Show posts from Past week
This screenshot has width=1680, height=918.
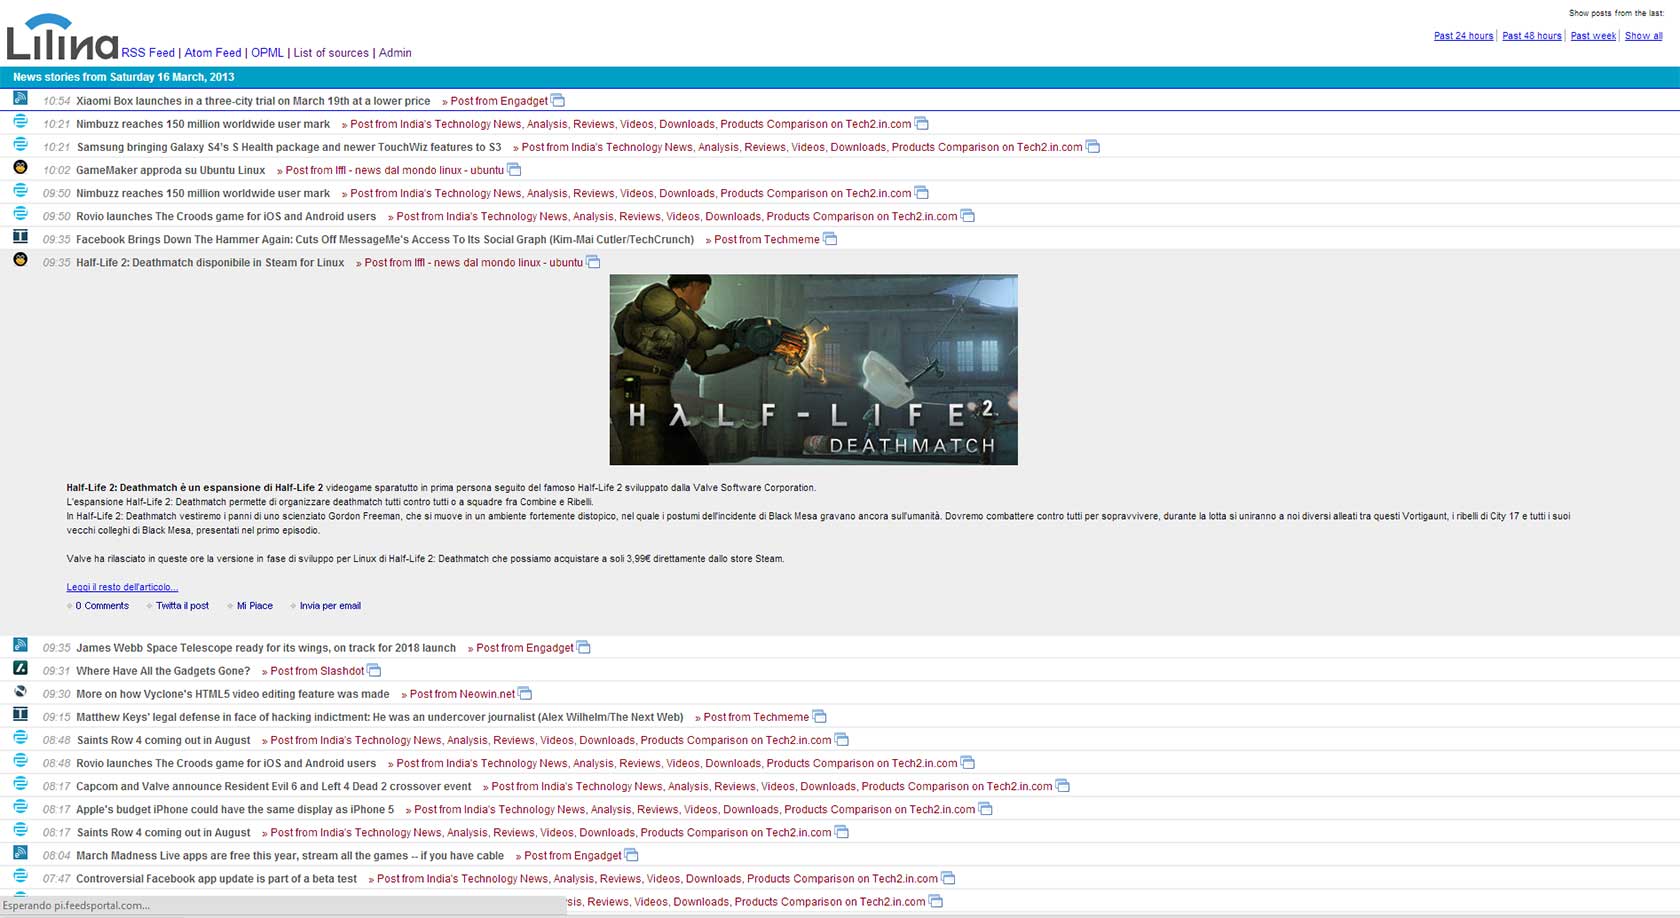point(1593,36)
